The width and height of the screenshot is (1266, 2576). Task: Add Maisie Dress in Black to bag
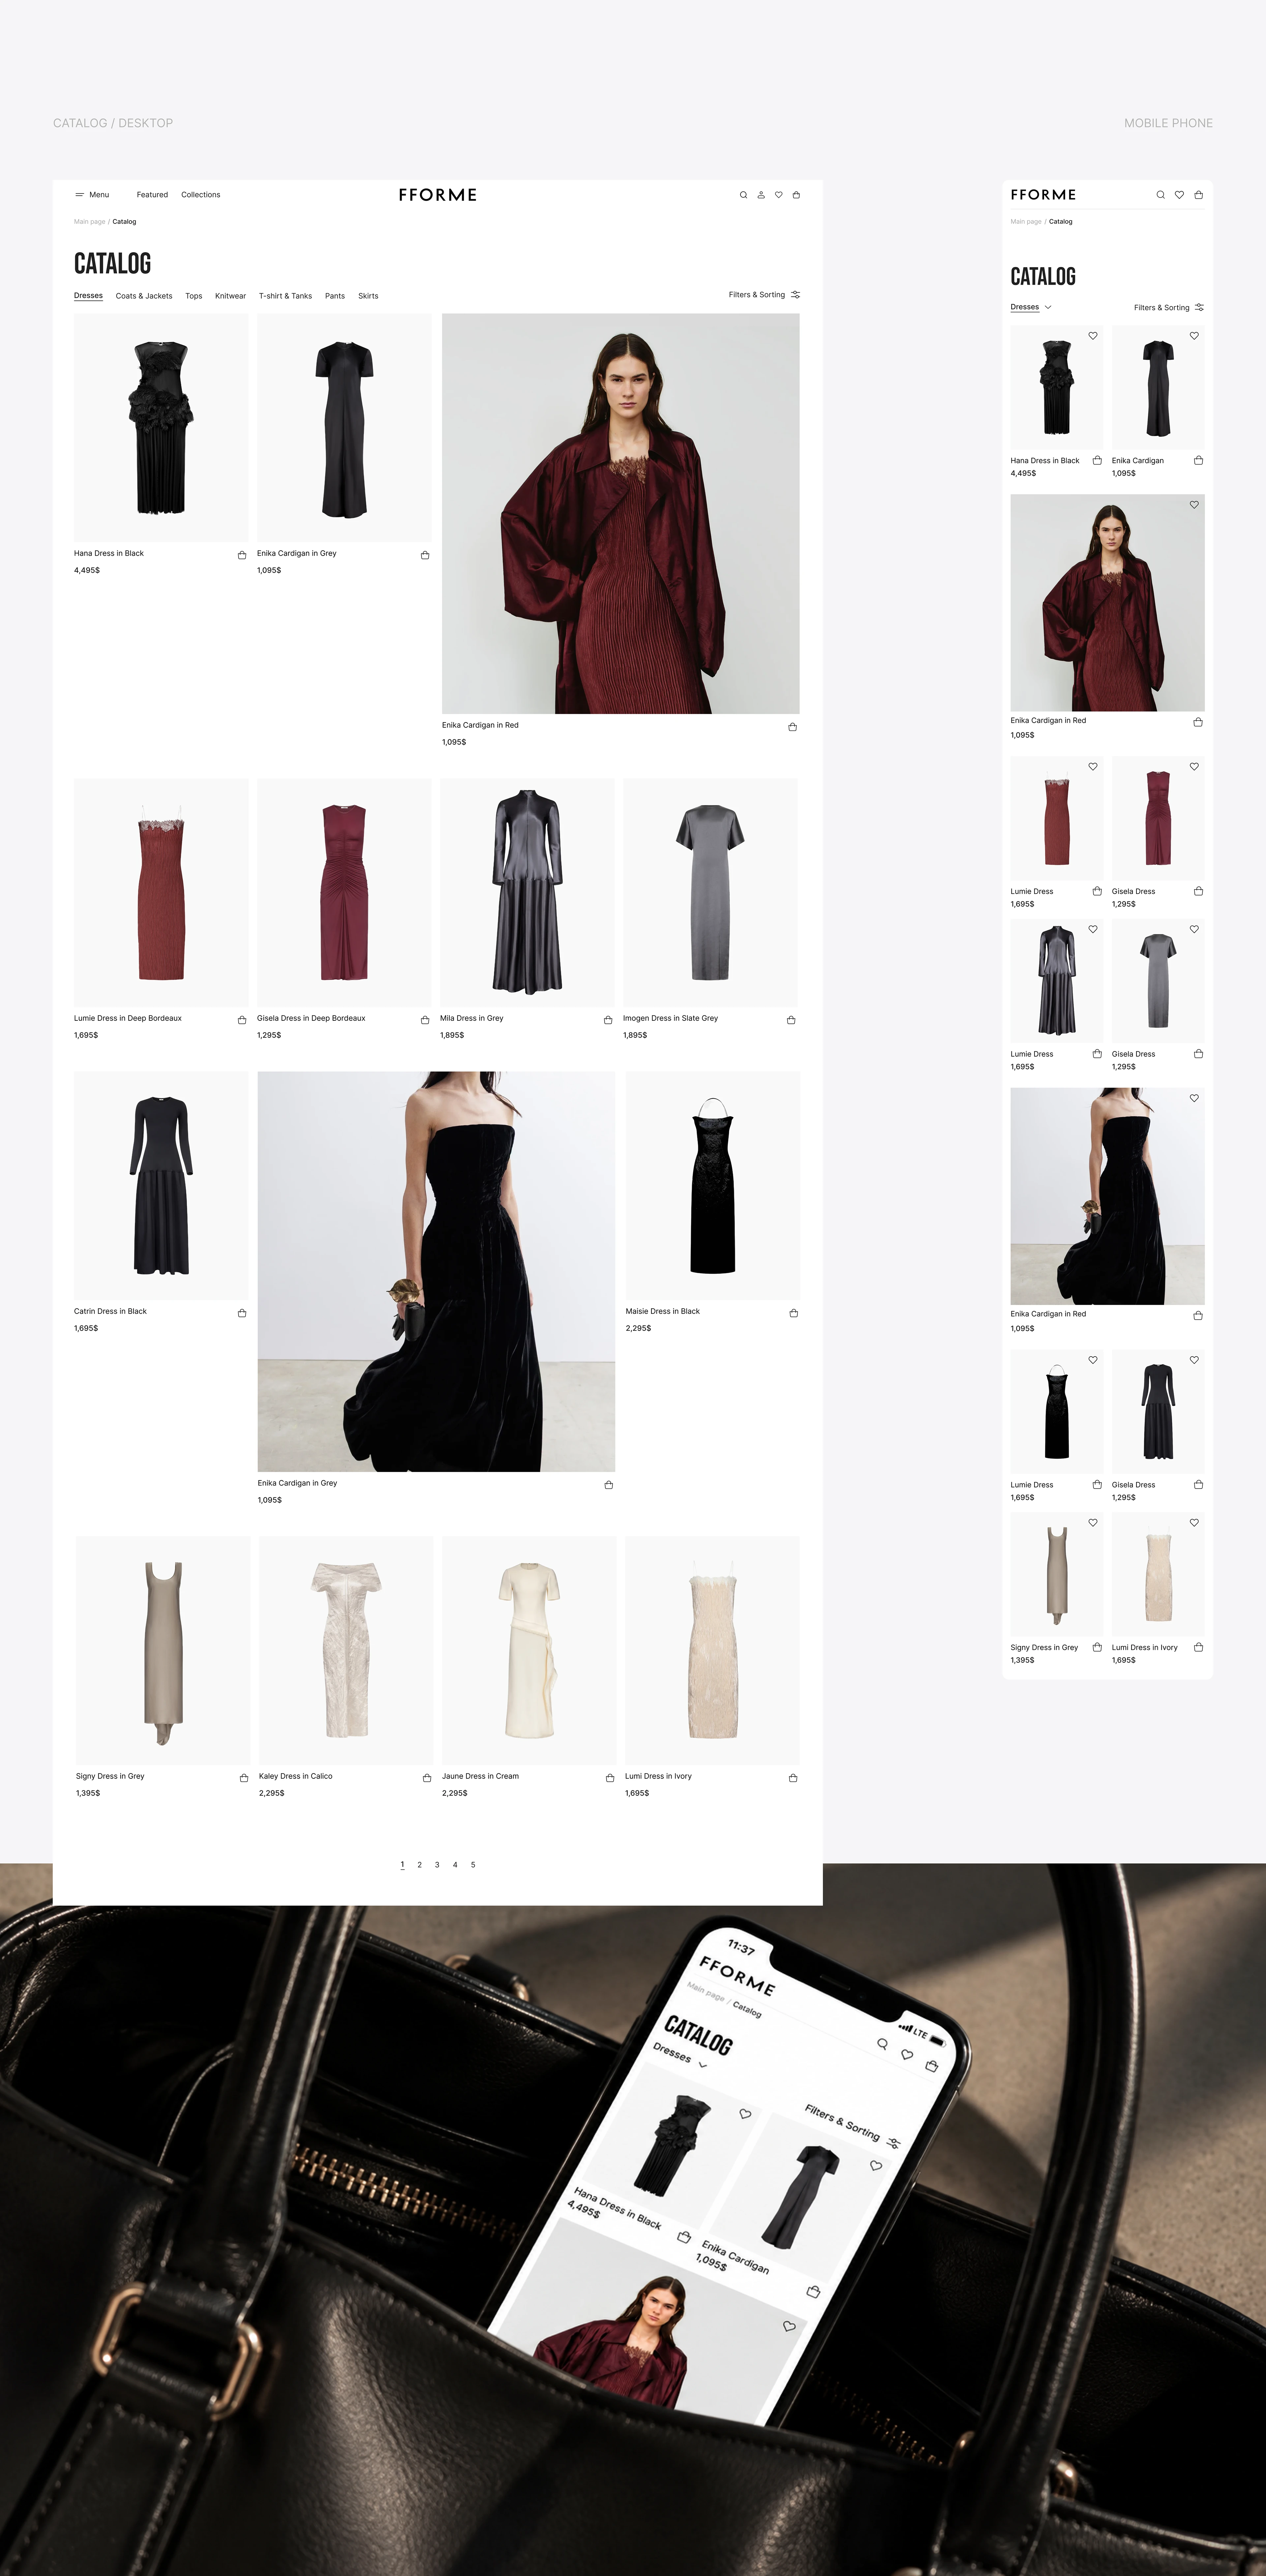794,1313
